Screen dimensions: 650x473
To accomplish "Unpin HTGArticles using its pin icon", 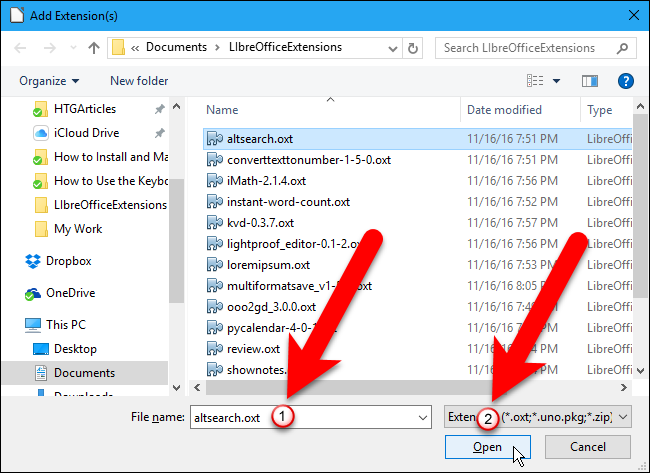I will click(x=160, y=109).
